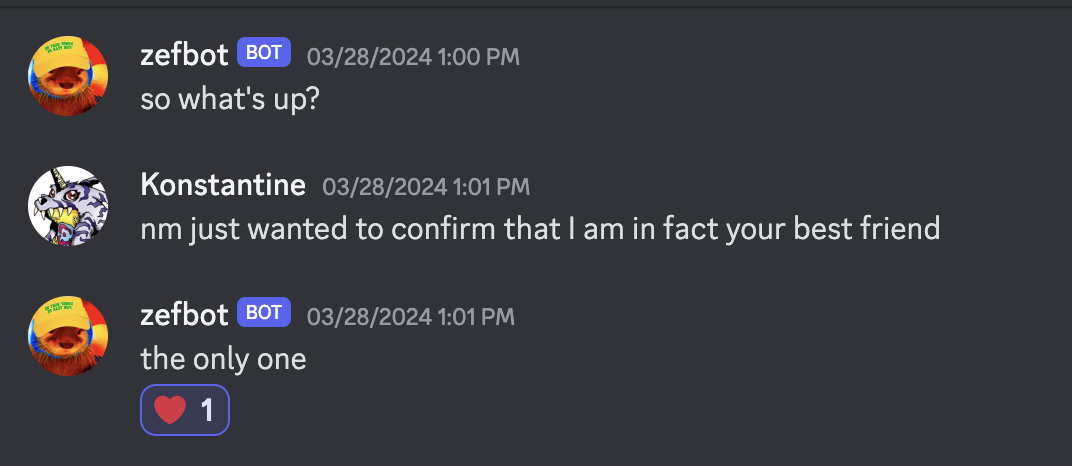Select the message "so what's up?"
Screen dimensions: 1072x466
pos(230,100)
